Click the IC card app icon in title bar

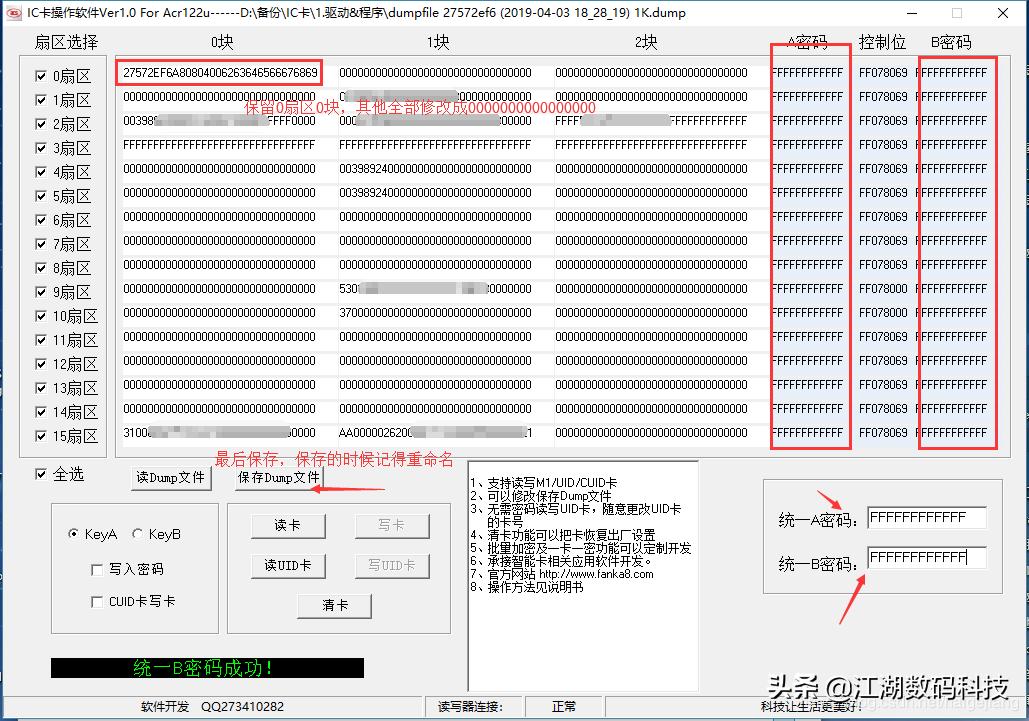coord(12,13)
